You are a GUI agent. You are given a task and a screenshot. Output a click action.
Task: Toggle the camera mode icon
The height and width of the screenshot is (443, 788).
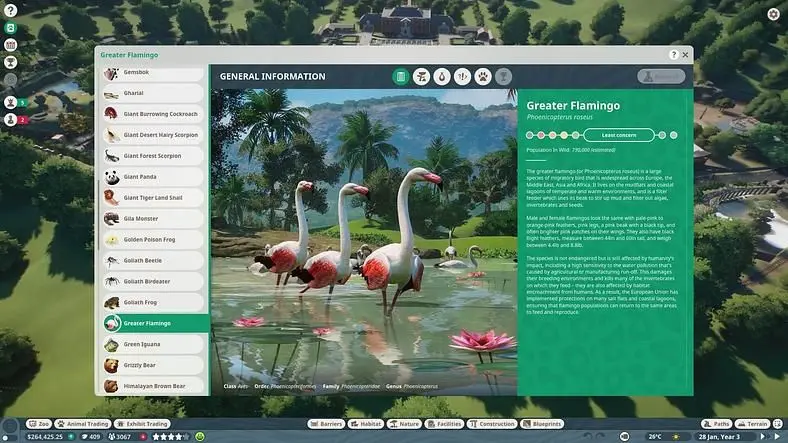pos(625,437)
